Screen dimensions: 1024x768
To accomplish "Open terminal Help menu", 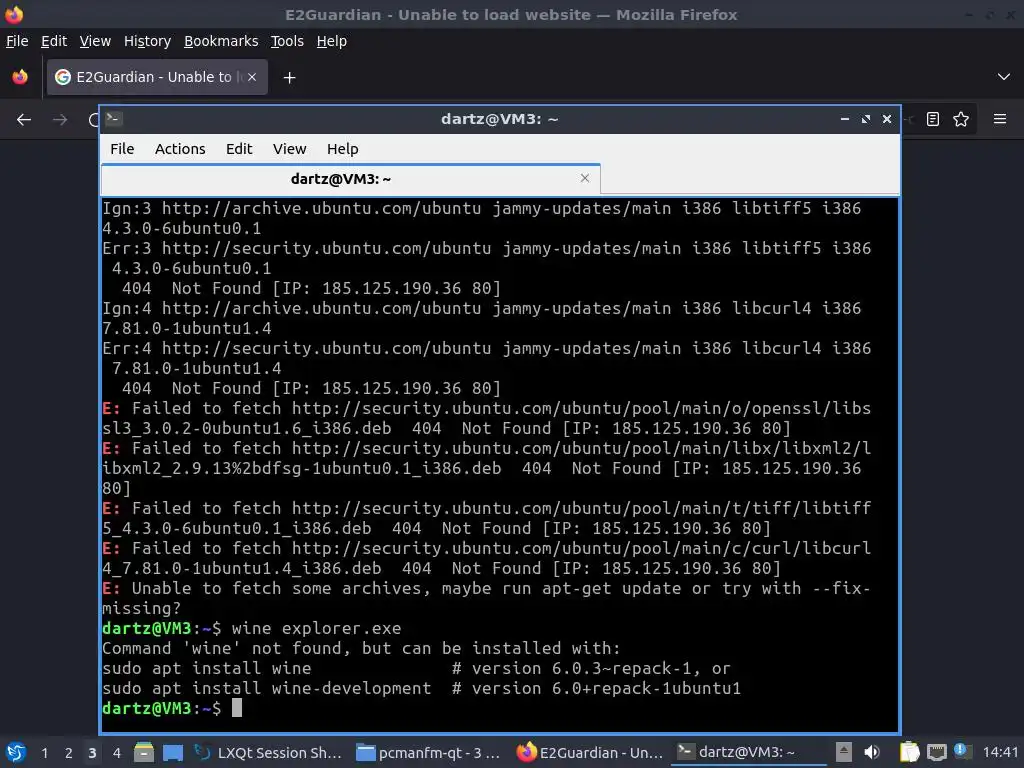I will click(342, 149).
